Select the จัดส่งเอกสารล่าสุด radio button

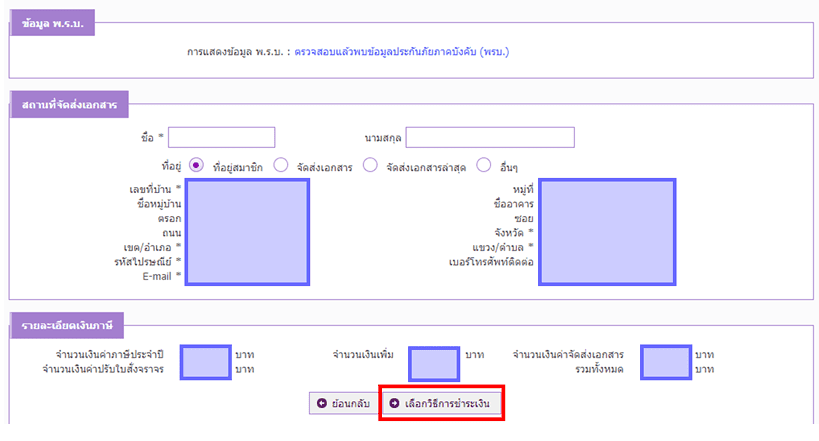(x=370, y=165)
